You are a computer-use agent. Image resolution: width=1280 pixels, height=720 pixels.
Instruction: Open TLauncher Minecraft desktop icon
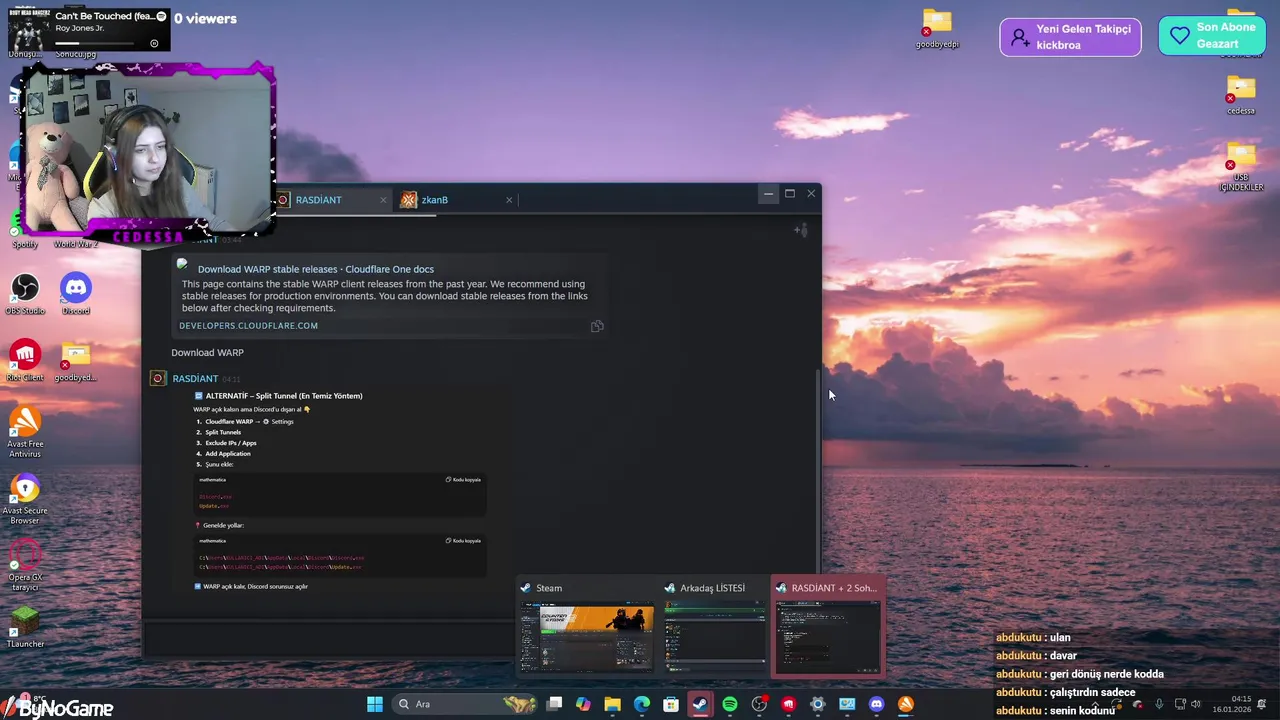[25, 627]
